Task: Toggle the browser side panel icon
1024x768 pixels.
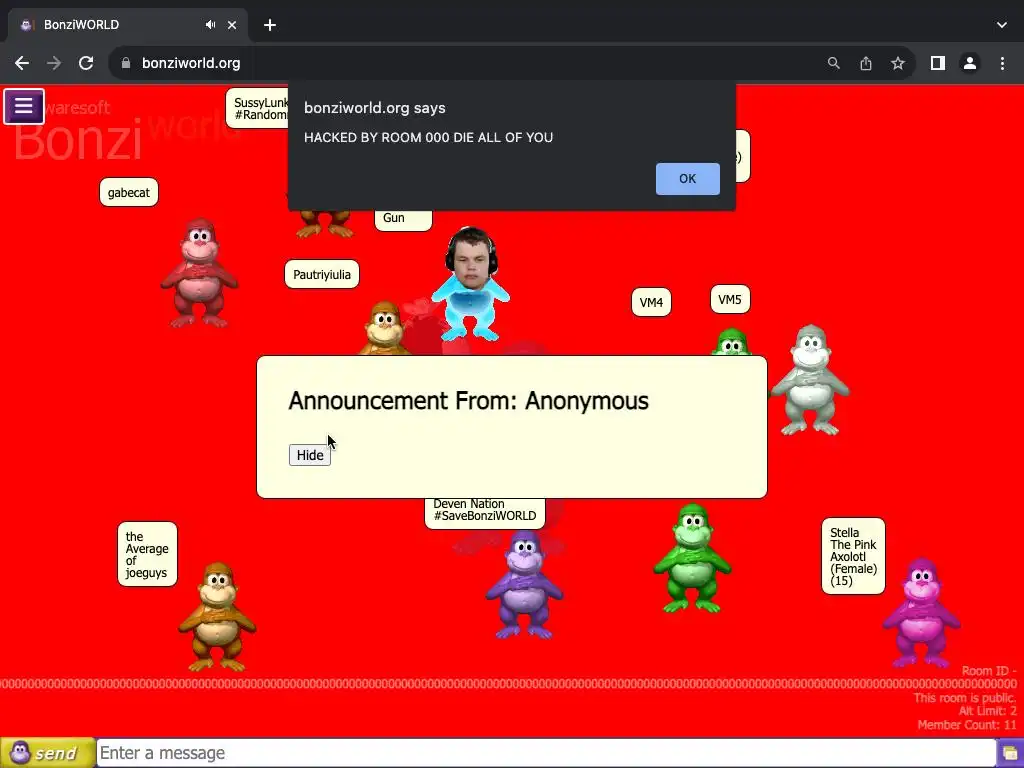Action: 938,63
